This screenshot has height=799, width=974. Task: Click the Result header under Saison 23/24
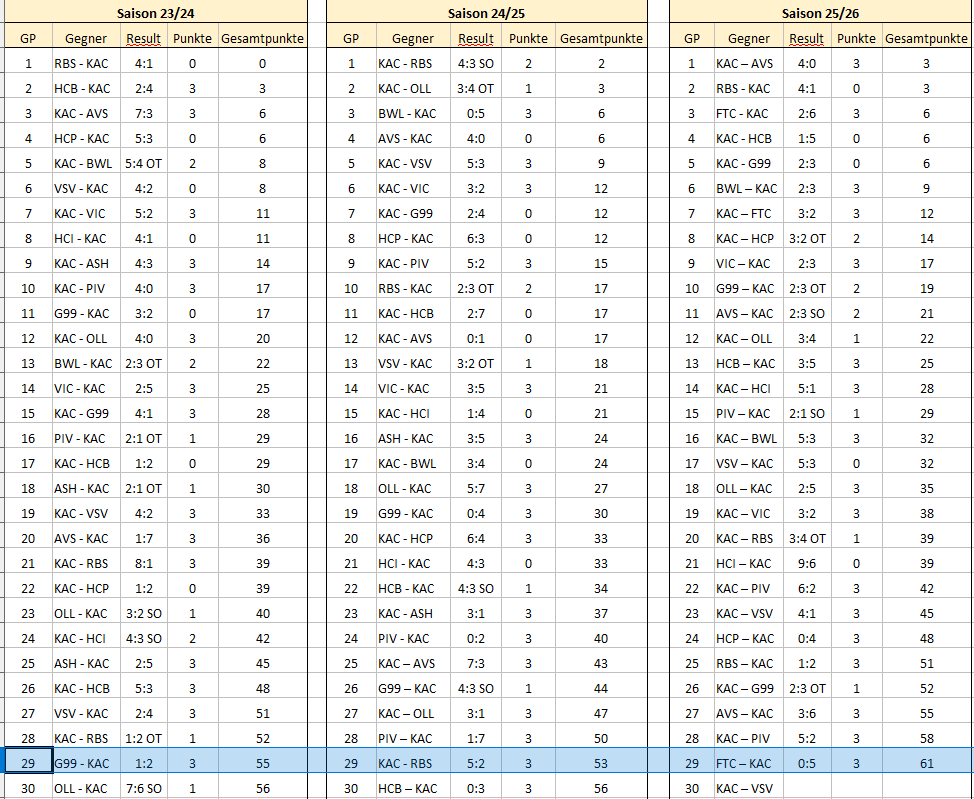click(x=143, y=39)
